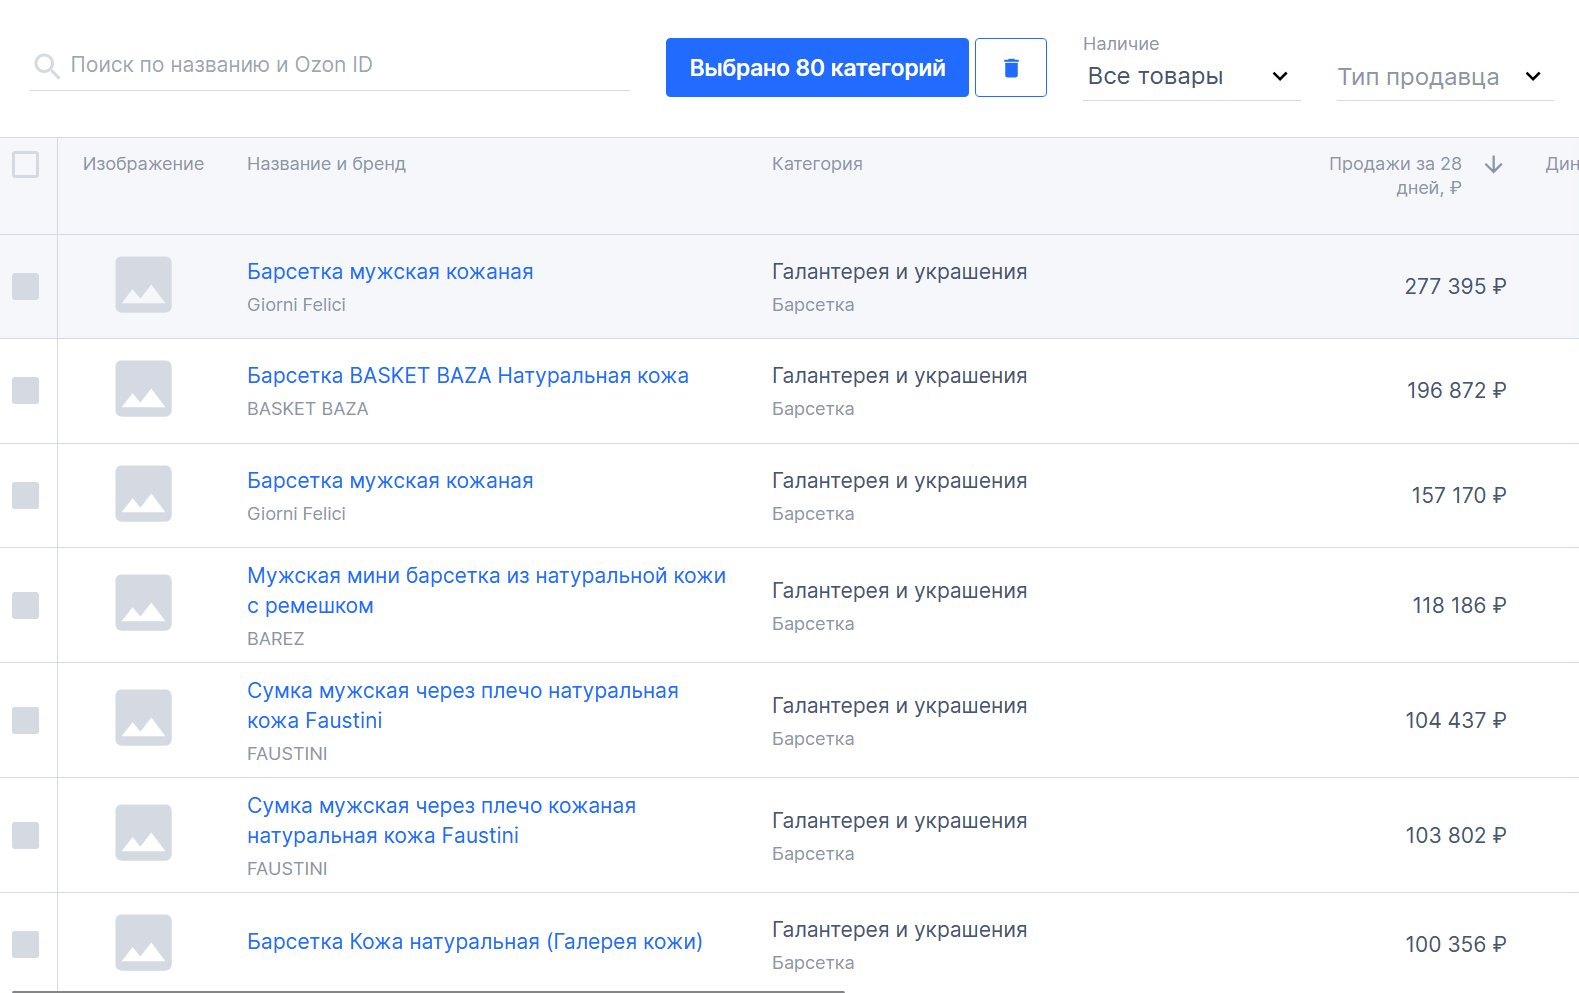Open the Наличие 'Все товары' dropdown

pyautogui.click(x=1191, y=77)
